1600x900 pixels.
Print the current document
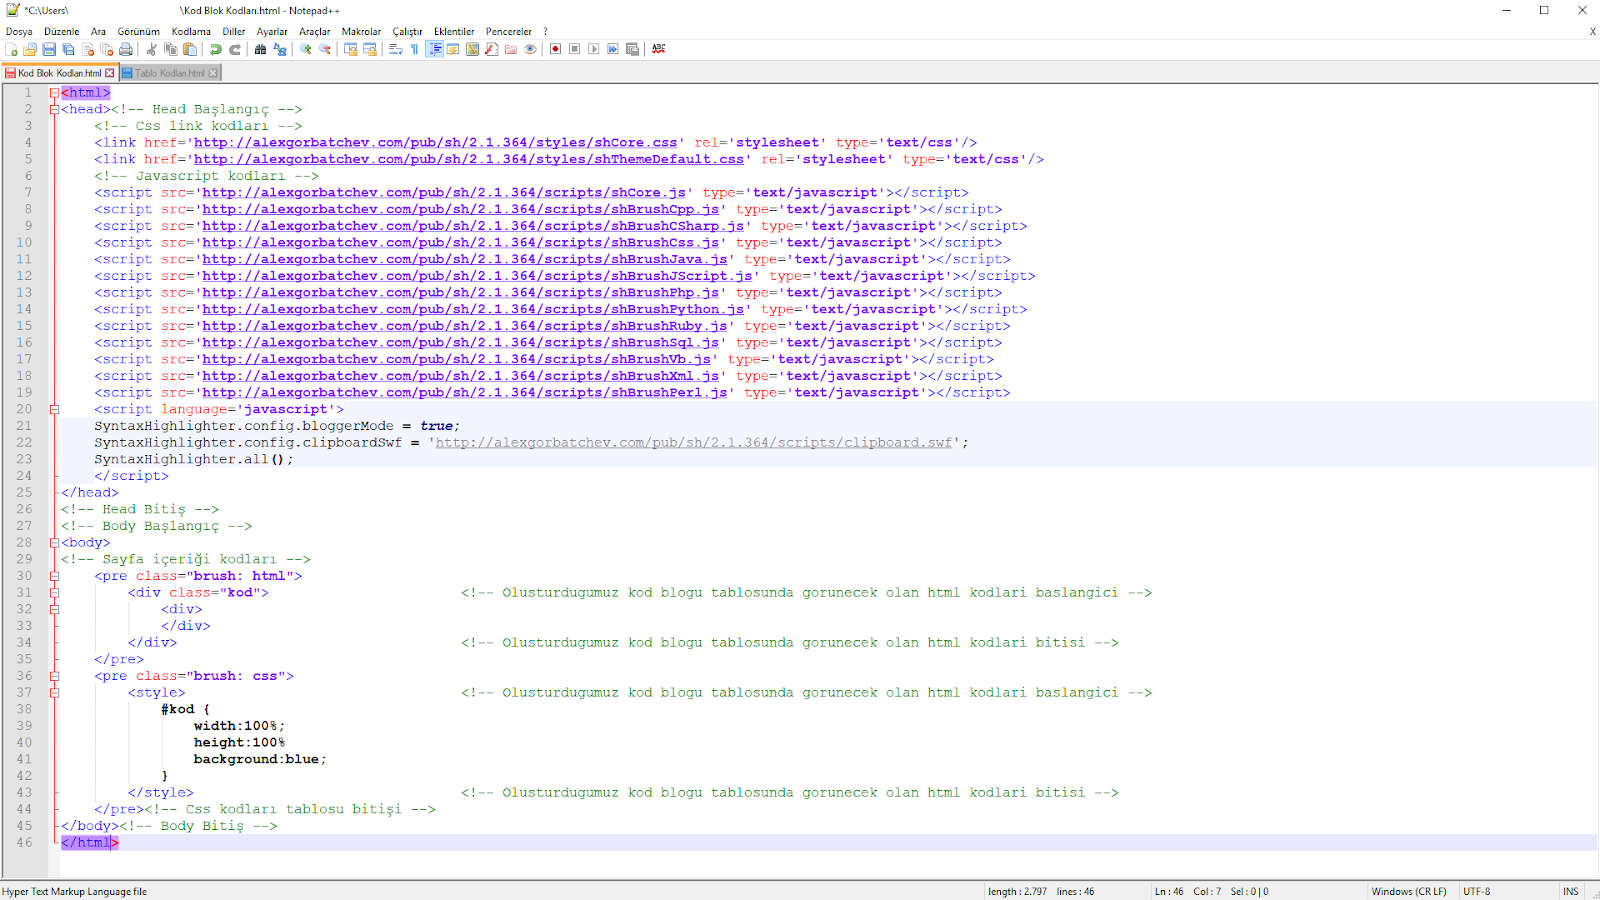pyautogui.click(x=126, y=49)
